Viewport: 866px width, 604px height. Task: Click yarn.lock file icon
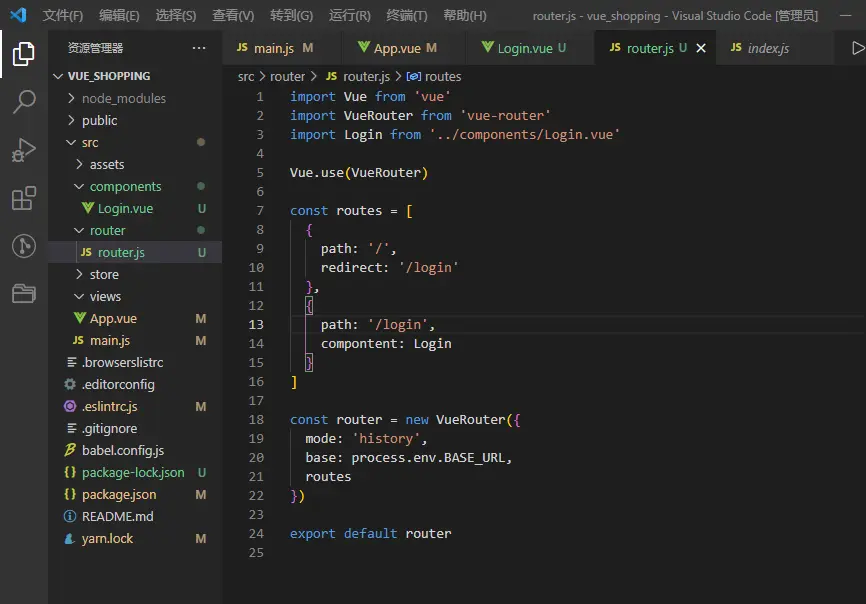[70, 538]
